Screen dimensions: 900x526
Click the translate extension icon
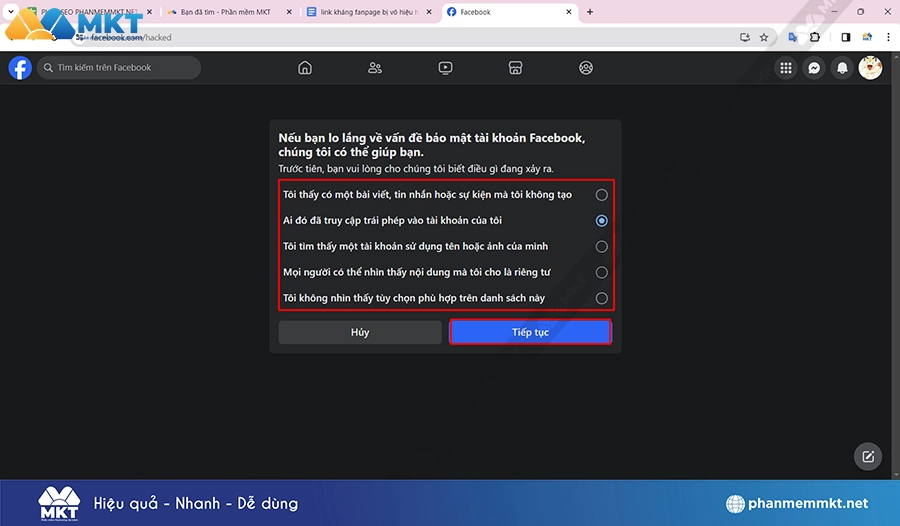tap(793, 37)
